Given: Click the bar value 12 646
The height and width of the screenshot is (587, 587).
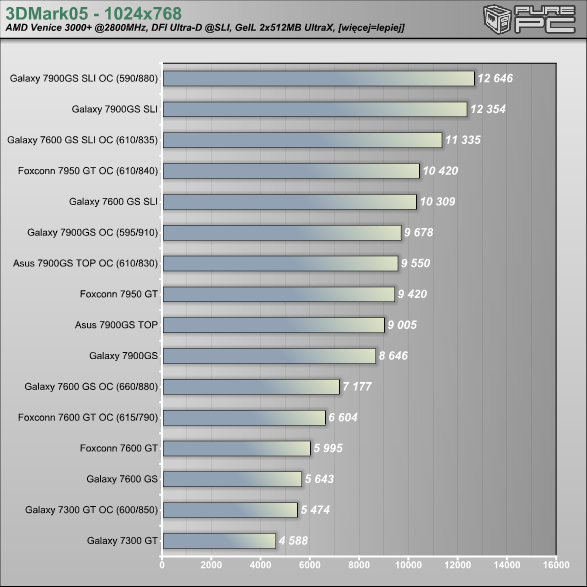Looking at the screenshot, I should [x=495, y=78].
